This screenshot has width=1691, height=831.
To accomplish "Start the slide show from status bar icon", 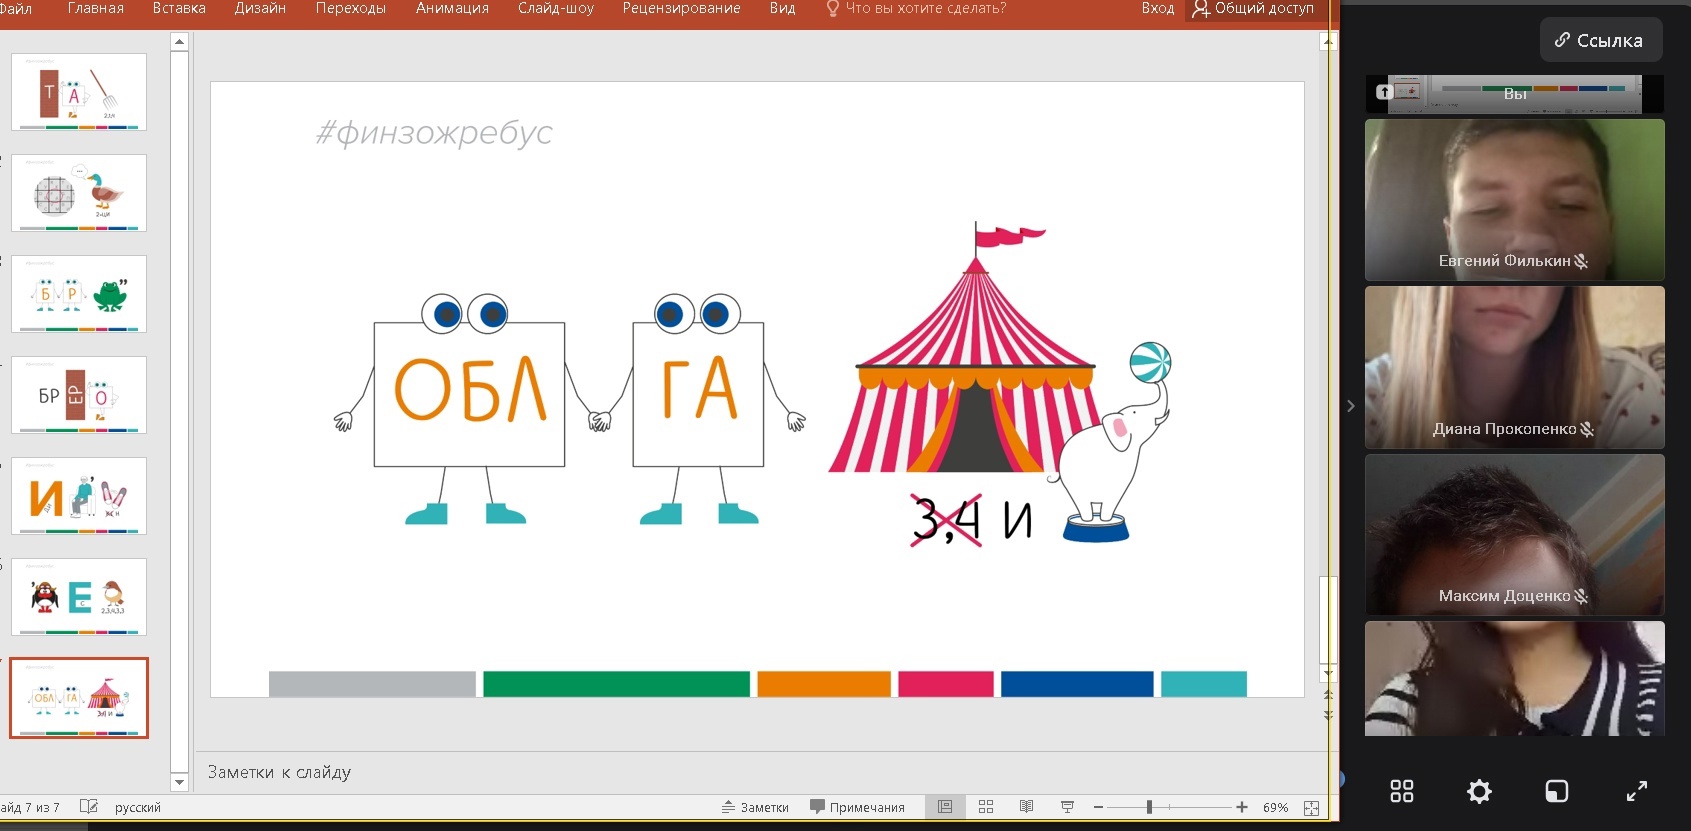I will point(1067,807).
